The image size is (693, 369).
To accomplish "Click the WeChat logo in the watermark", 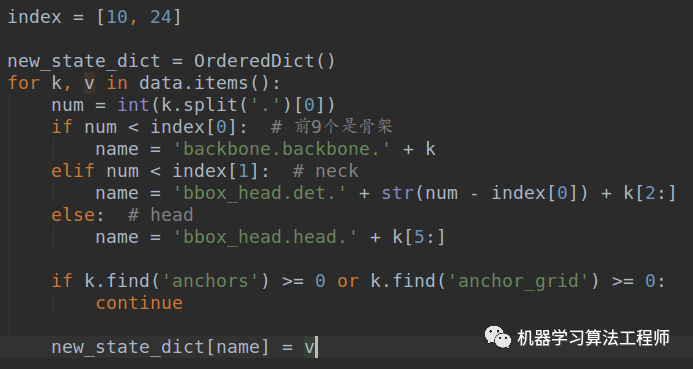I will pos(498,337).
